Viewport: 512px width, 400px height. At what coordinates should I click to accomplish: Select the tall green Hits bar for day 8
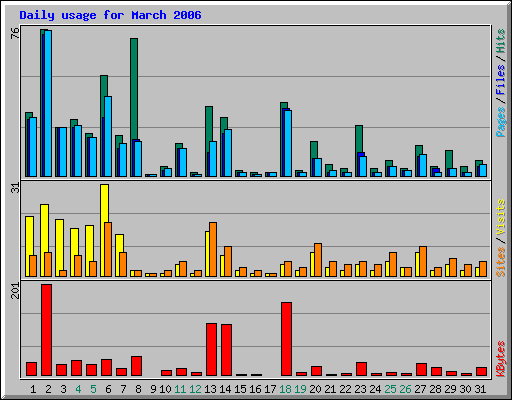point(134,89)
